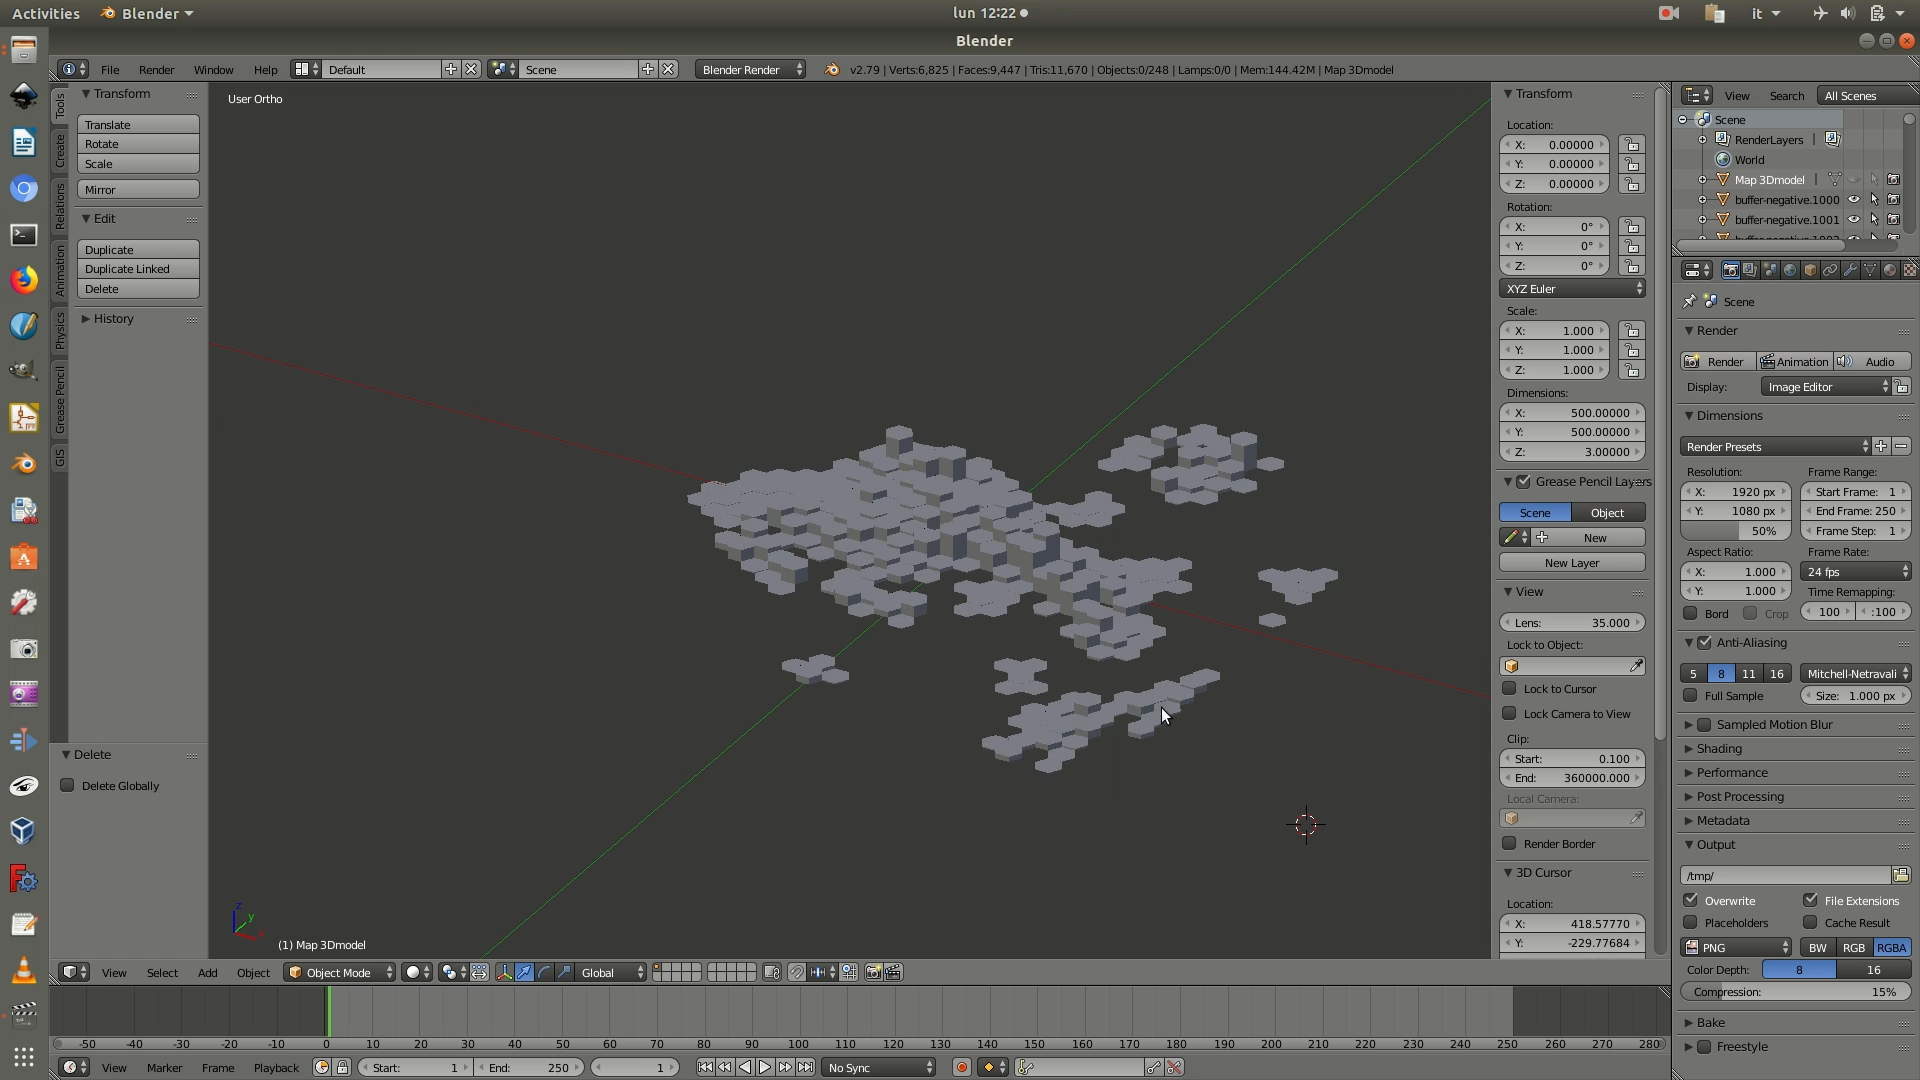Image resolution: width=1920 pixels, height=1080 pixels.
Task: Enable Lock Camera to View checkbox
Action: pyautogui.click(x=1510, y=713)
